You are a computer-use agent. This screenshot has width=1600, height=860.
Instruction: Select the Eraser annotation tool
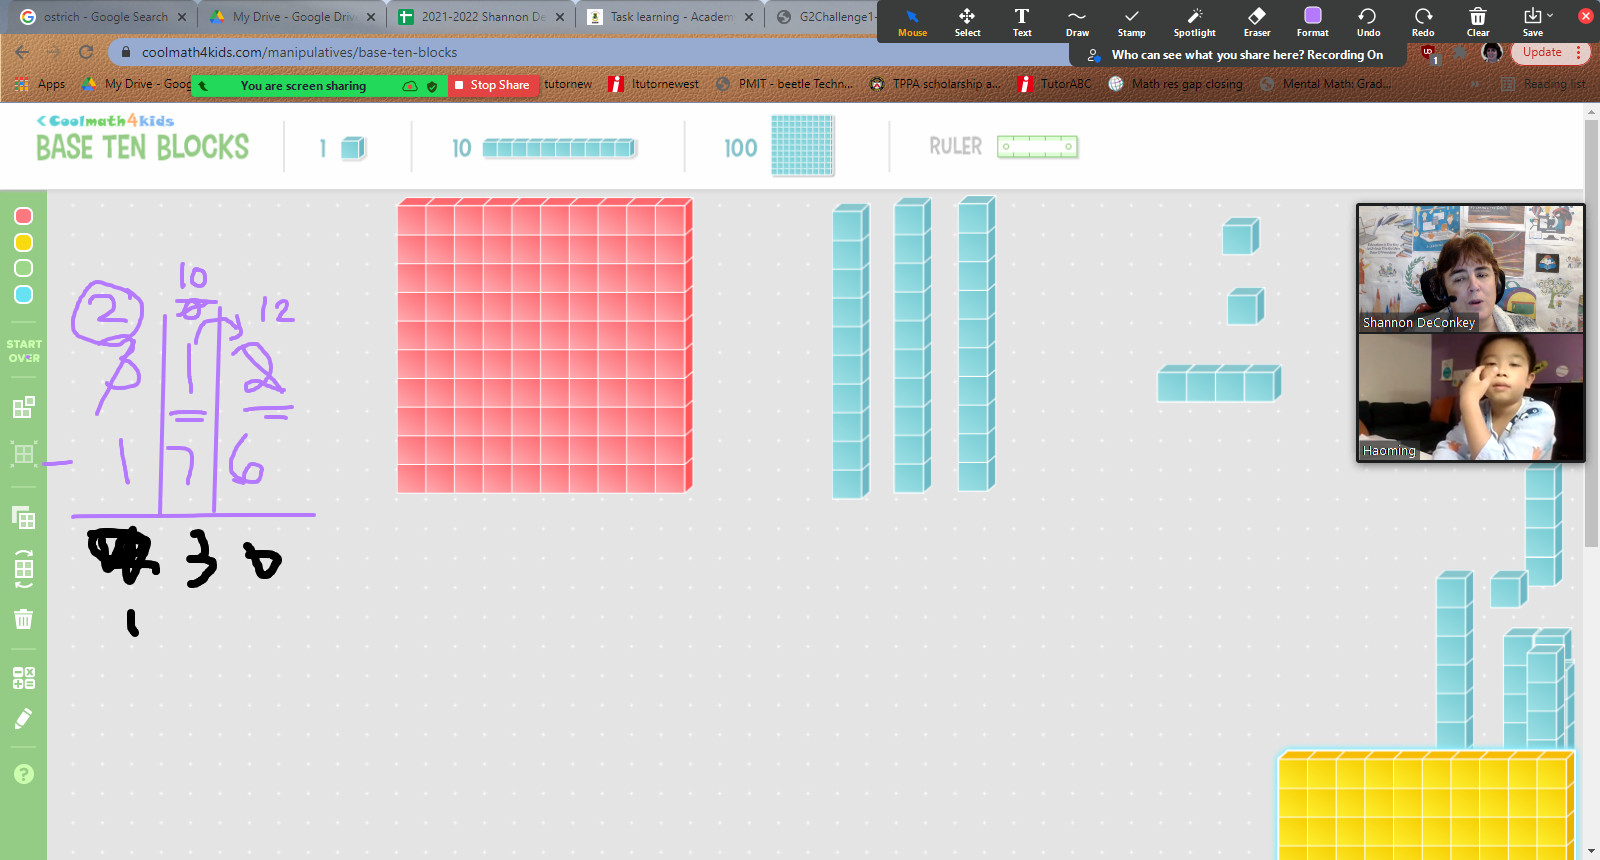[x=1257, y=22]
